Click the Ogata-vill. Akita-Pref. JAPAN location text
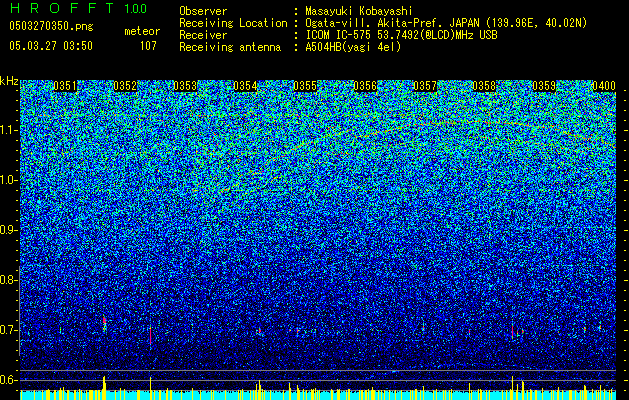This screenshot has height=400, width=629. [446, 23]
